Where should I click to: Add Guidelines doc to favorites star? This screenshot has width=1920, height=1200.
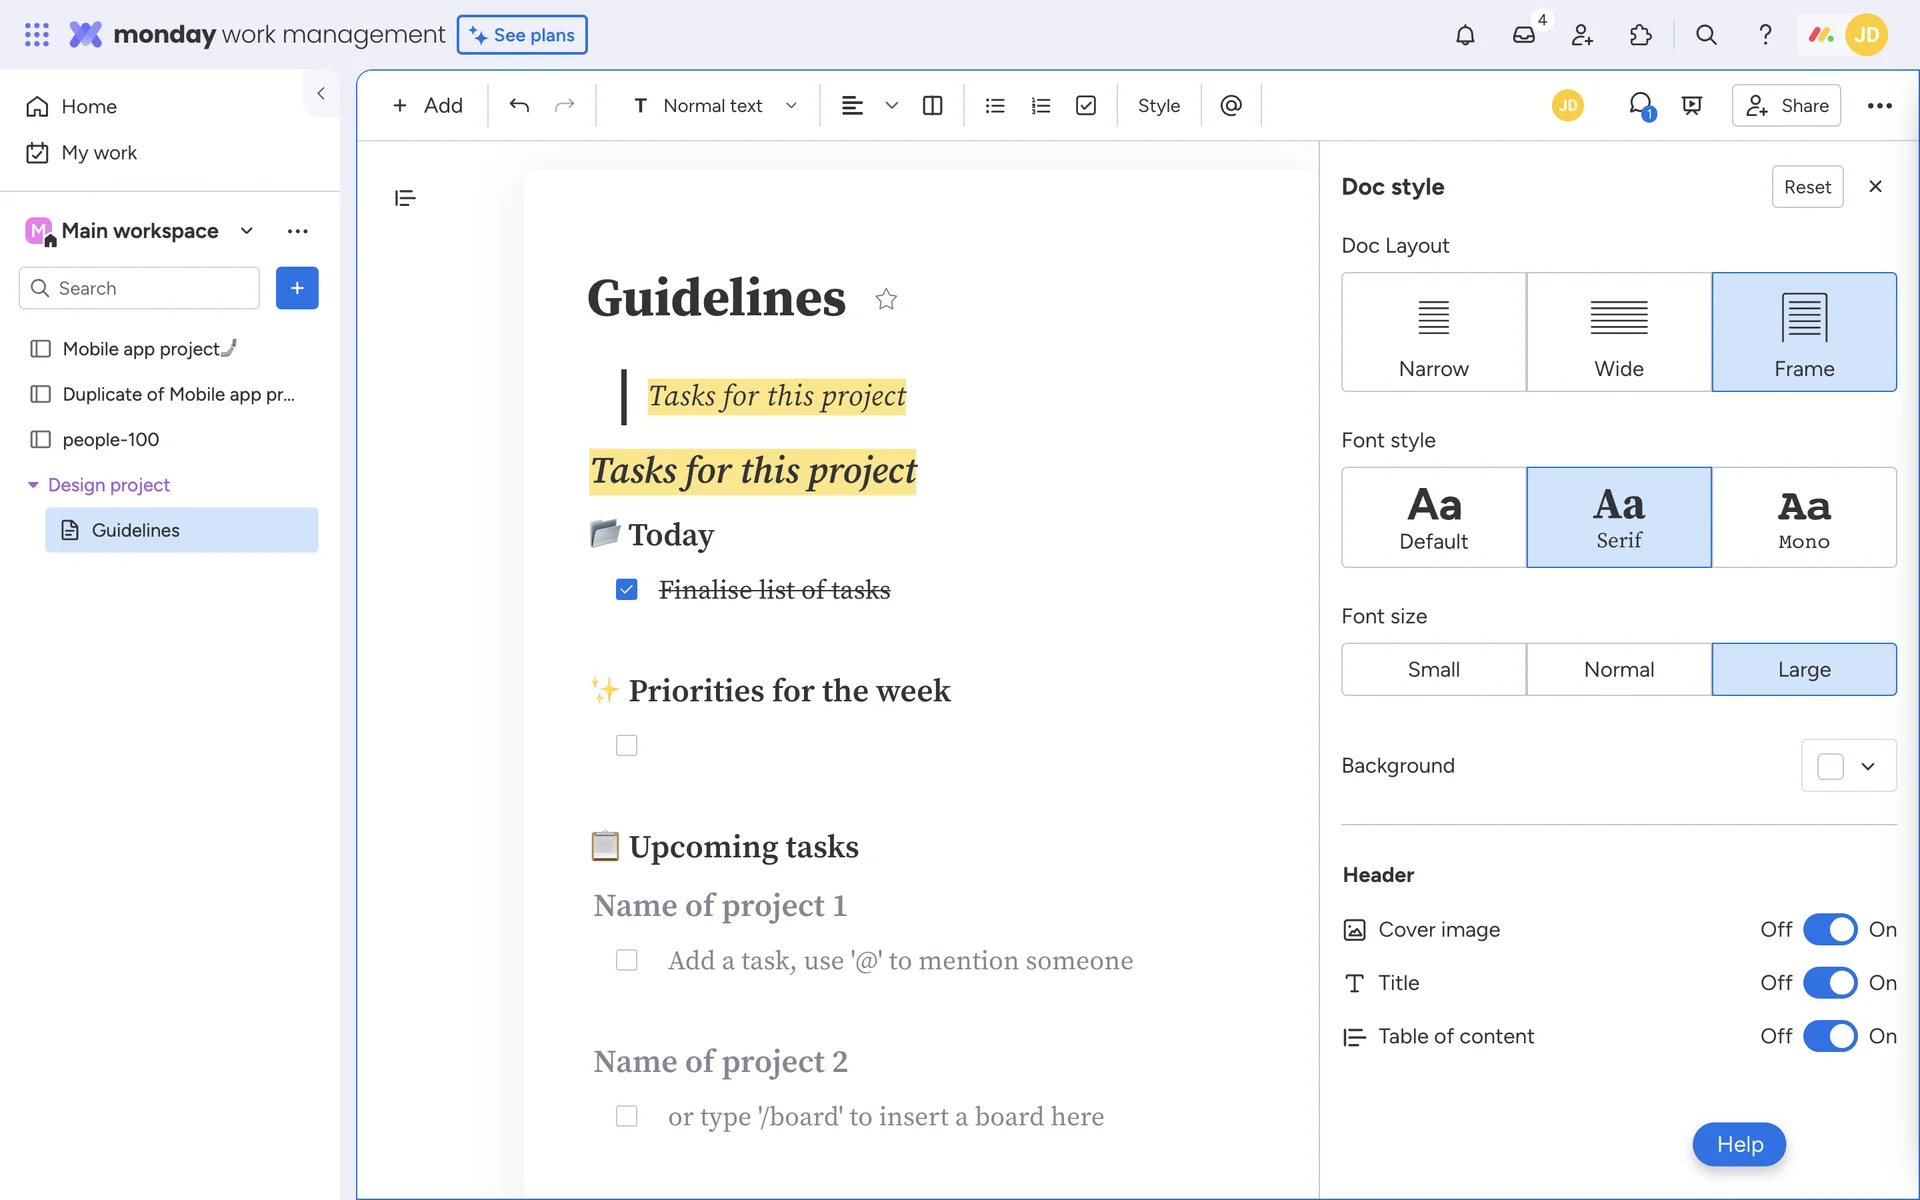(886, 299)
